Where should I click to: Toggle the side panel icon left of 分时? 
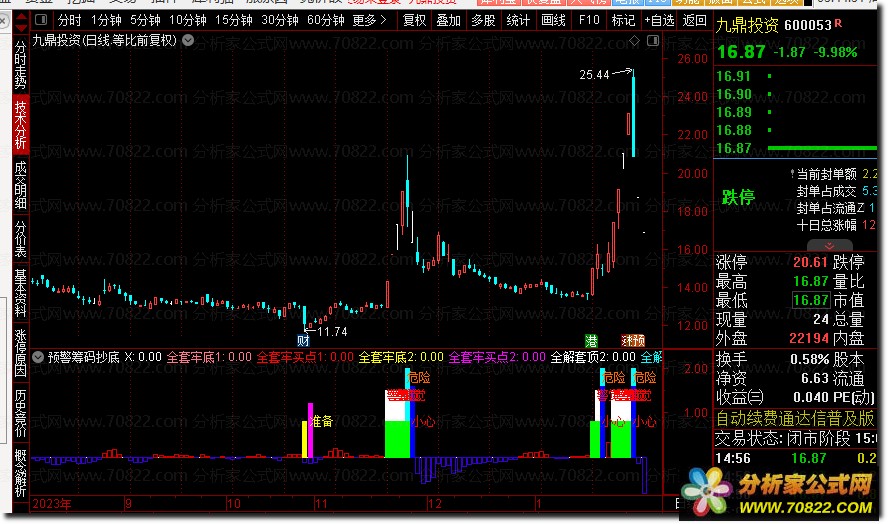[41, 20]
